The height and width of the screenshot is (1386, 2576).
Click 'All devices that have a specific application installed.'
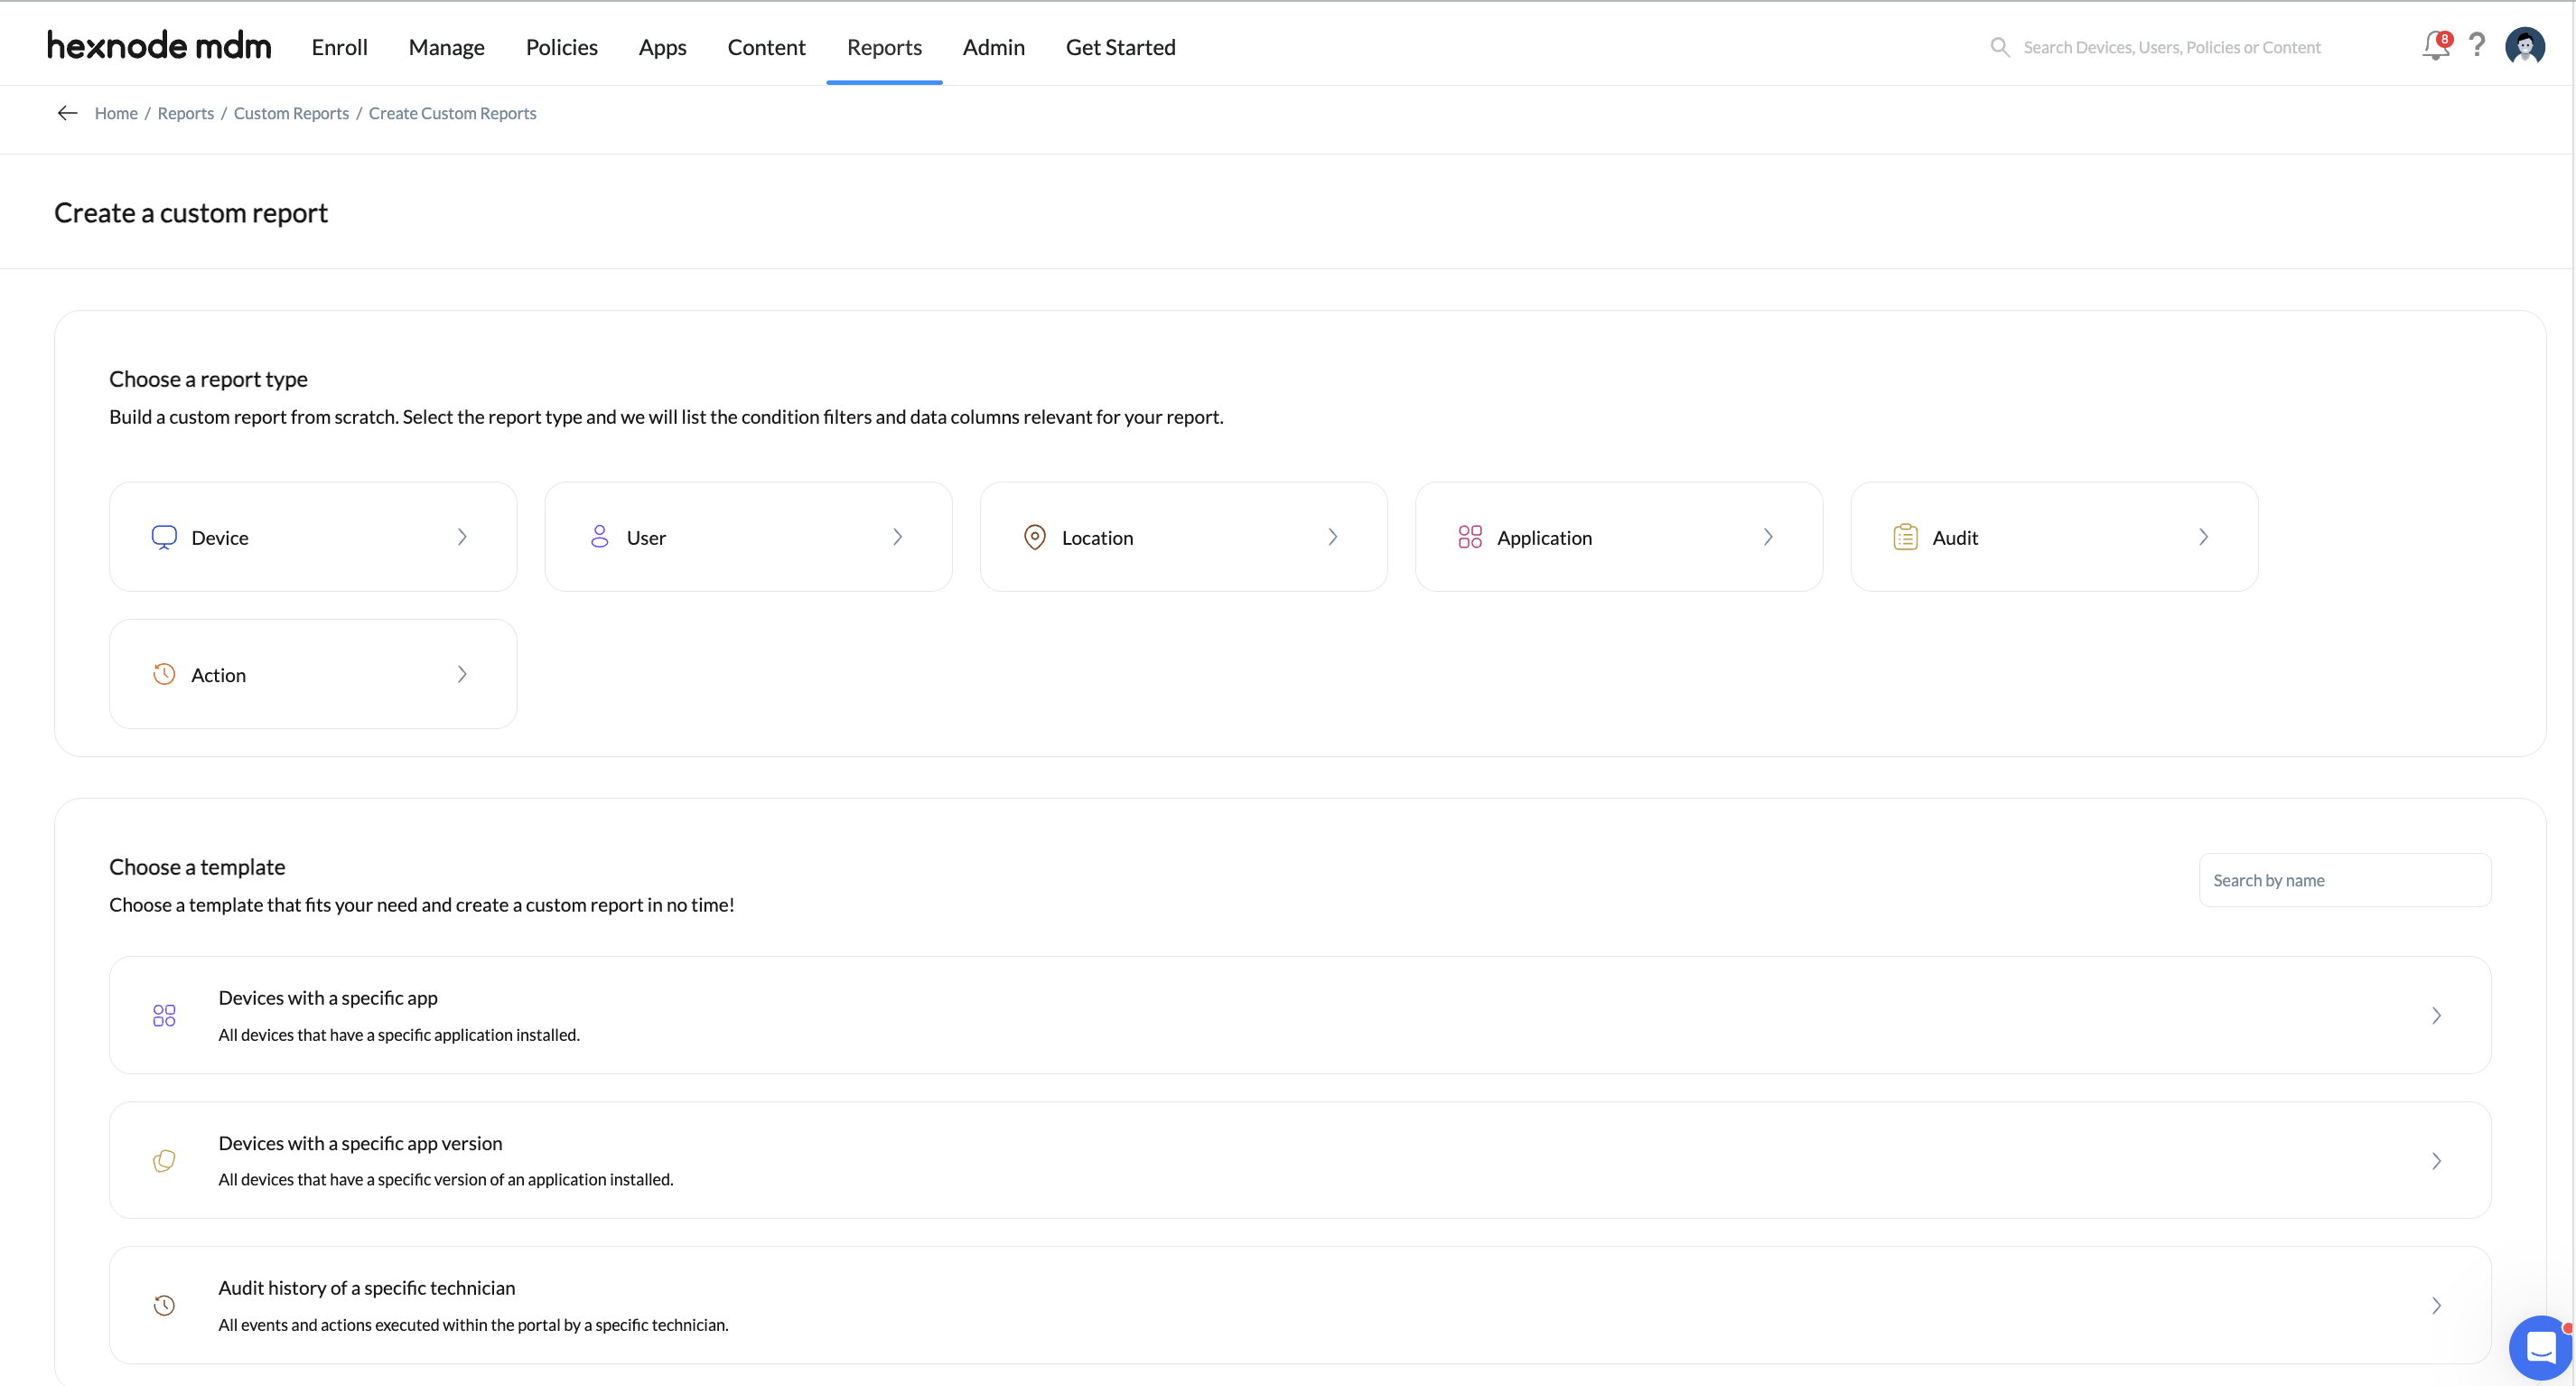(399, 1035)
